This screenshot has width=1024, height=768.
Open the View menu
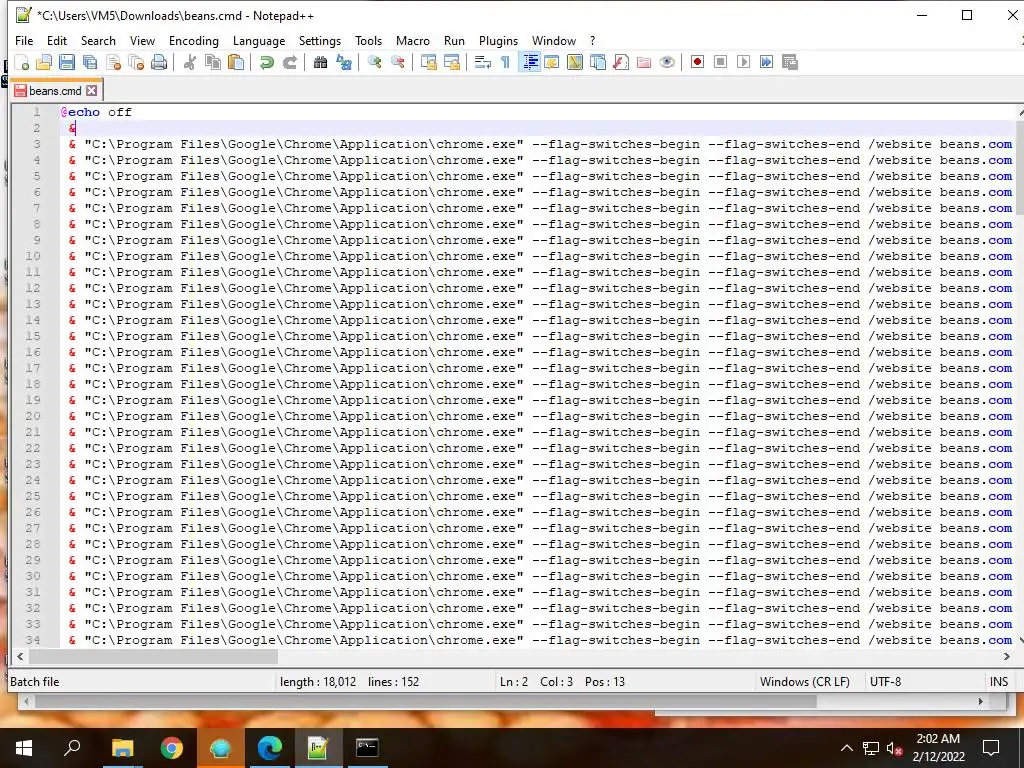pos(142,40)
